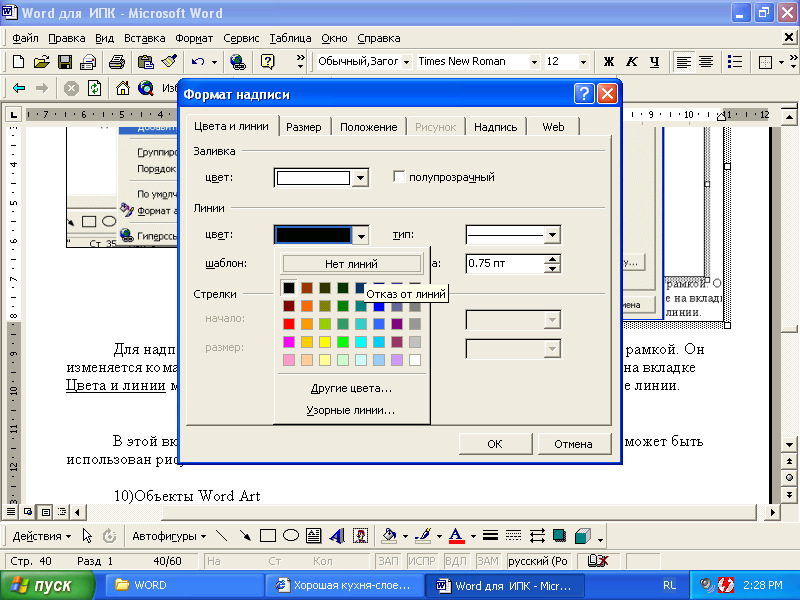The width and height of the screenshot is (800, 600).
Task: Align text to the left
Action: coord(683,62)
